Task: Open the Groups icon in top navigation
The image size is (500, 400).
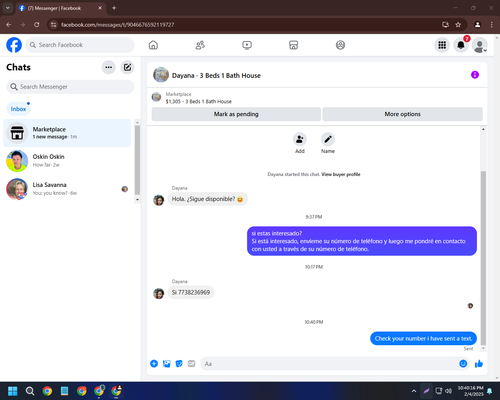Action: (340, 45)
